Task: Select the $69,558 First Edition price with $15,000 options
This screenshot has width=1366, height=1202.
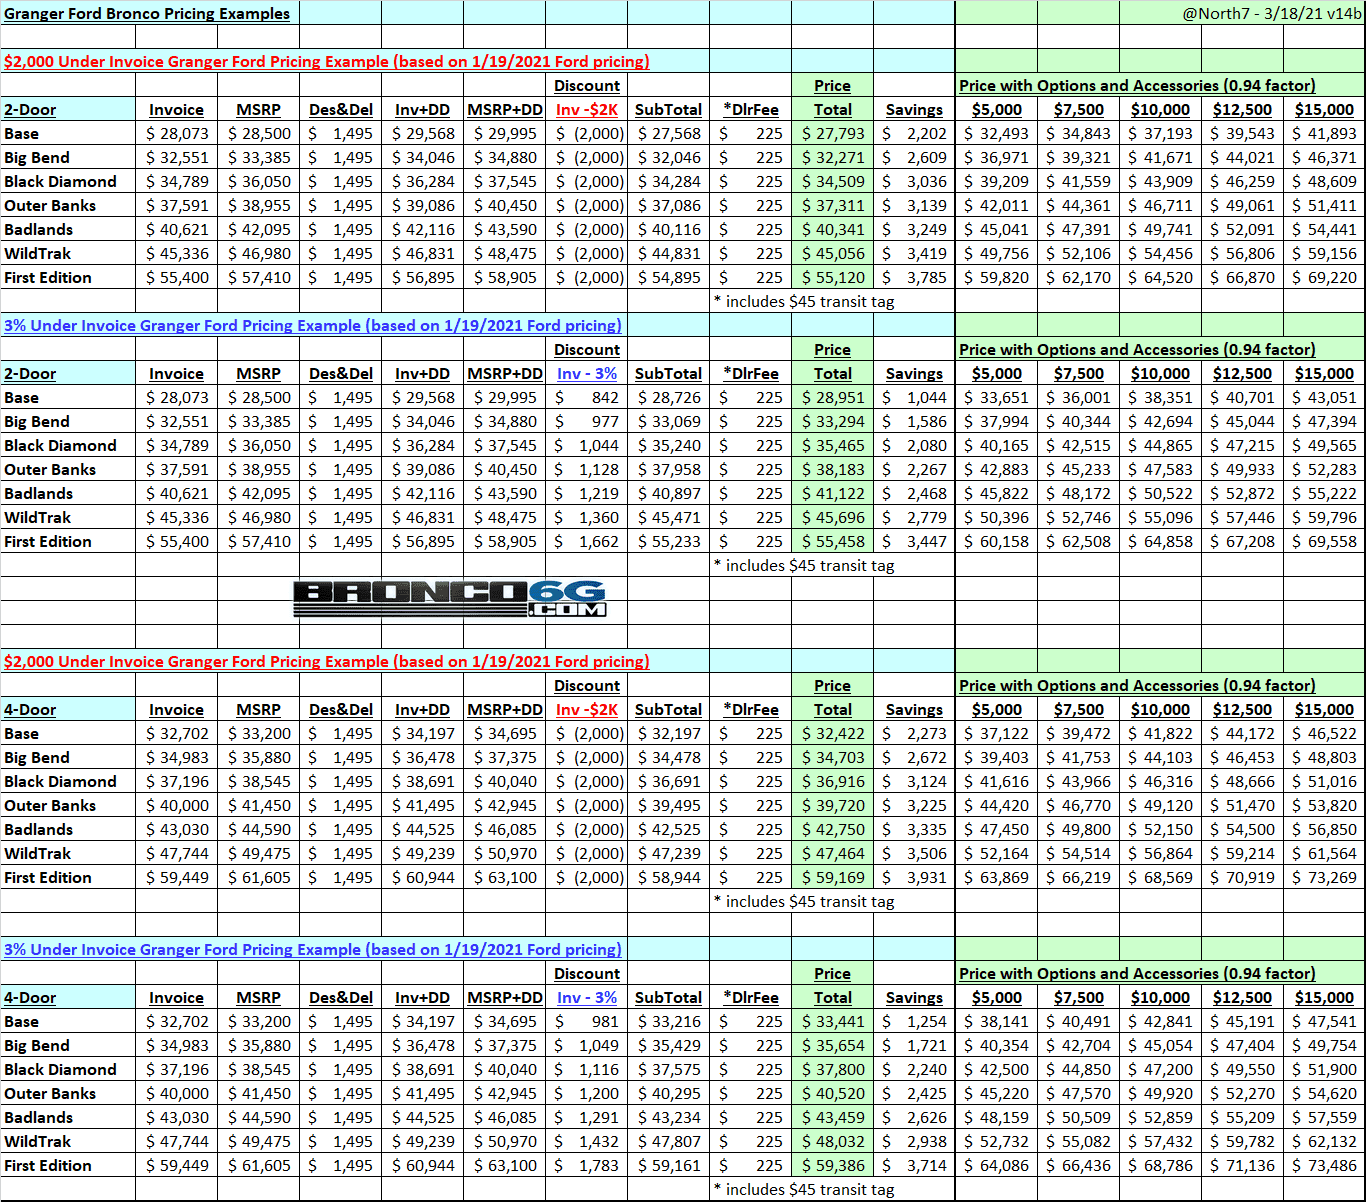Action: (x=1324, y=541)
